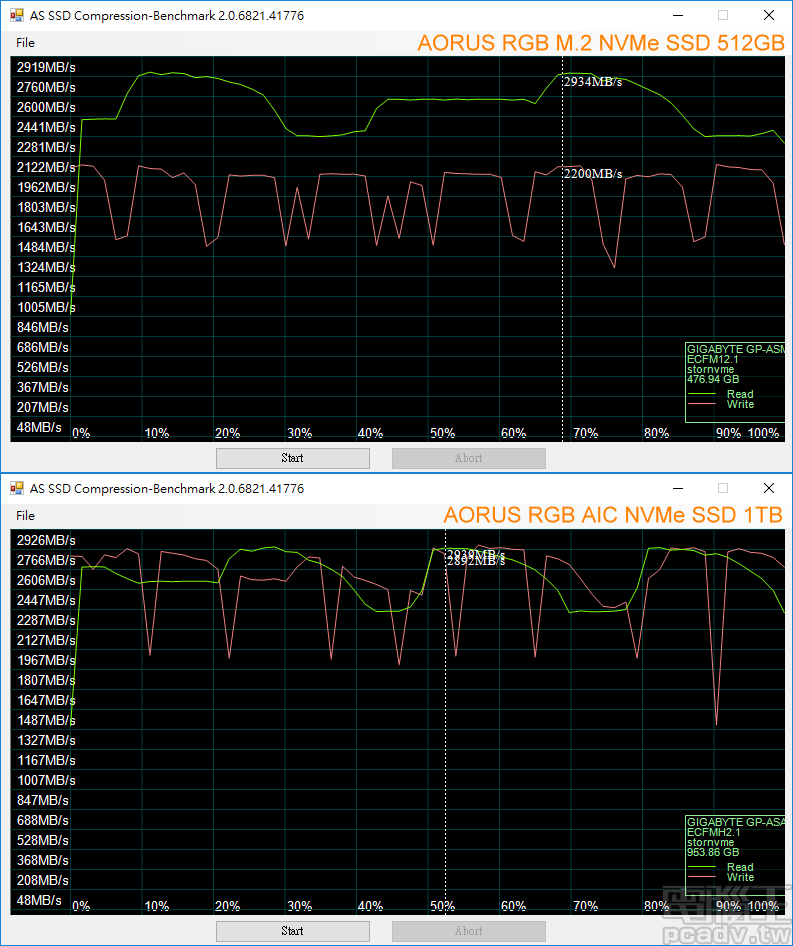Click Abort button in top benchmark window

(469, 458)
